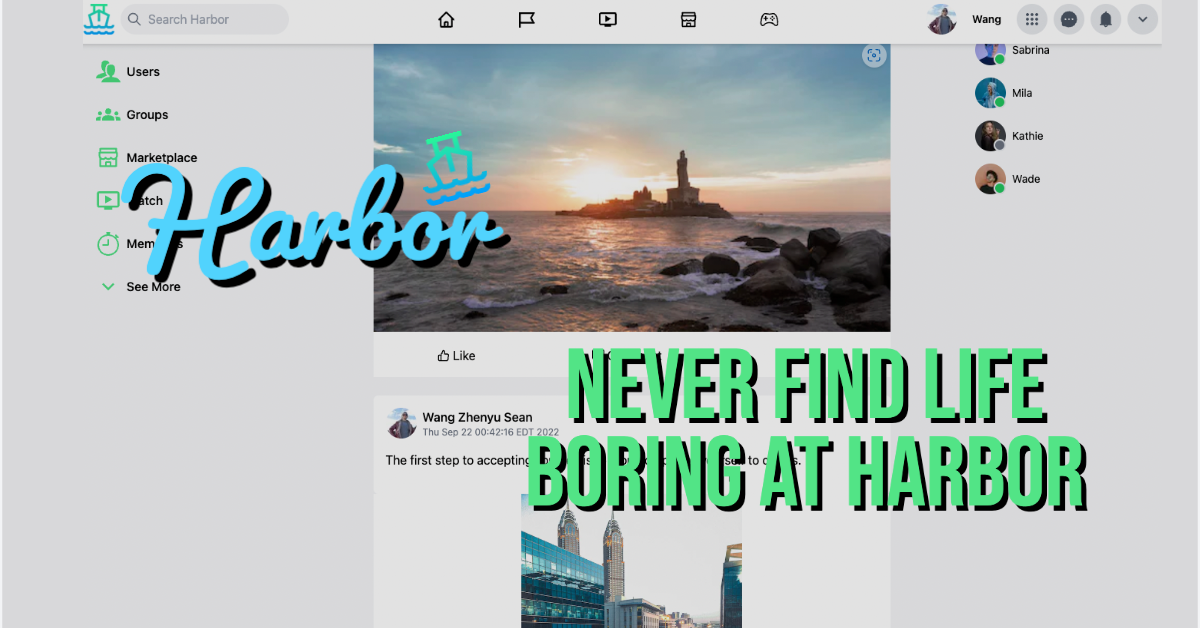Open Wang Zhenyu Sean's post author name
Screen dimensions: 1200x628
[477, 417]
